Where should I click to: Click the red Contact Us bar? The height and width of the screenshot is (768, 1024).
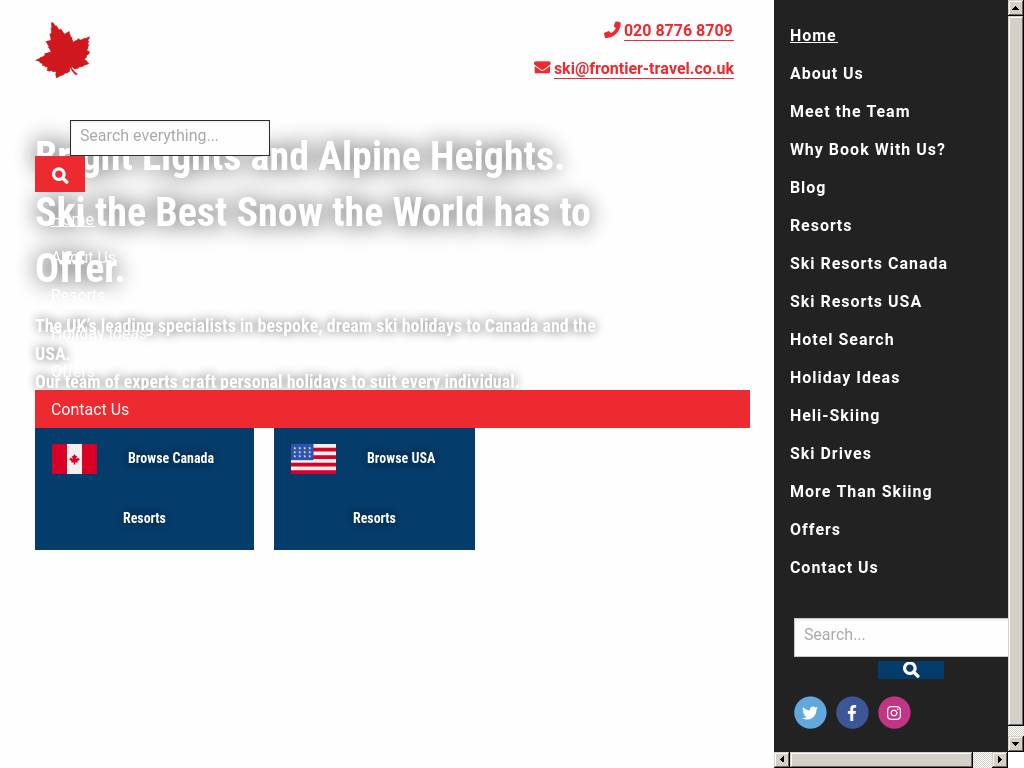pos(392,409)
